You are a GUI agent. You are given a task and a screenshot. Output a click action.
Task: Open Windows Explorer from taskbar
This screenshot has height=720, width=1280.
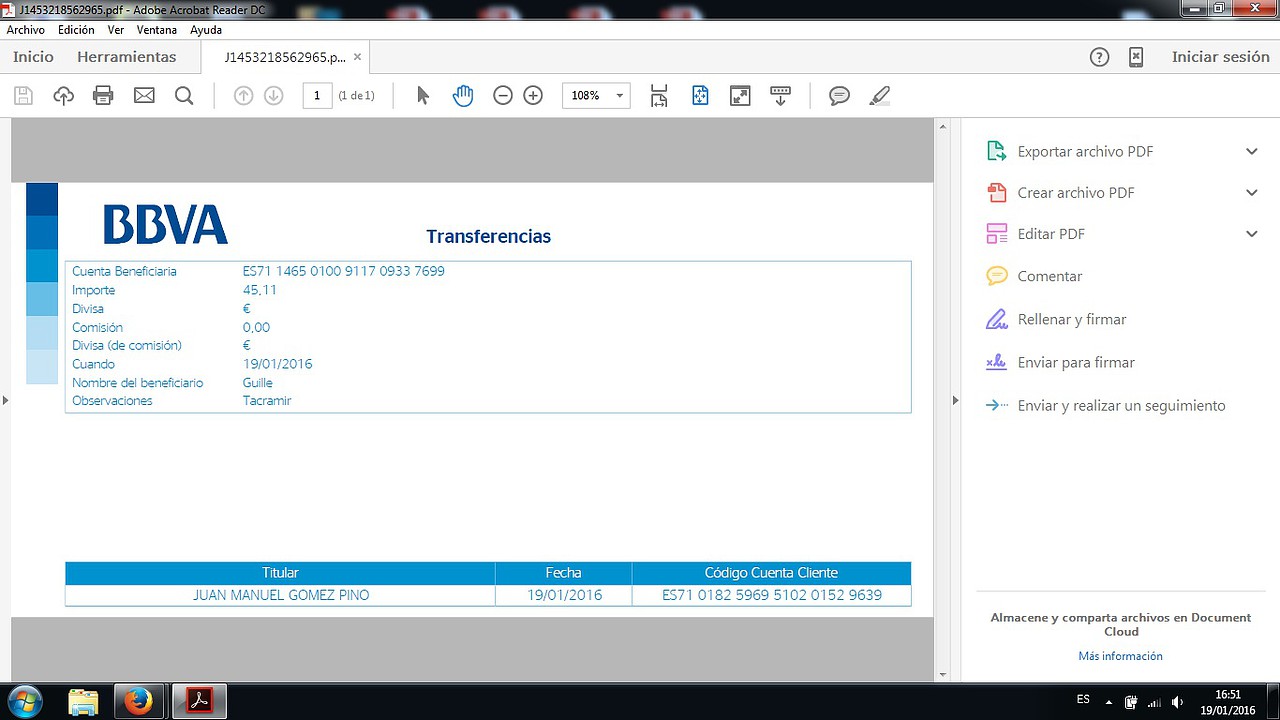point(84,702)
